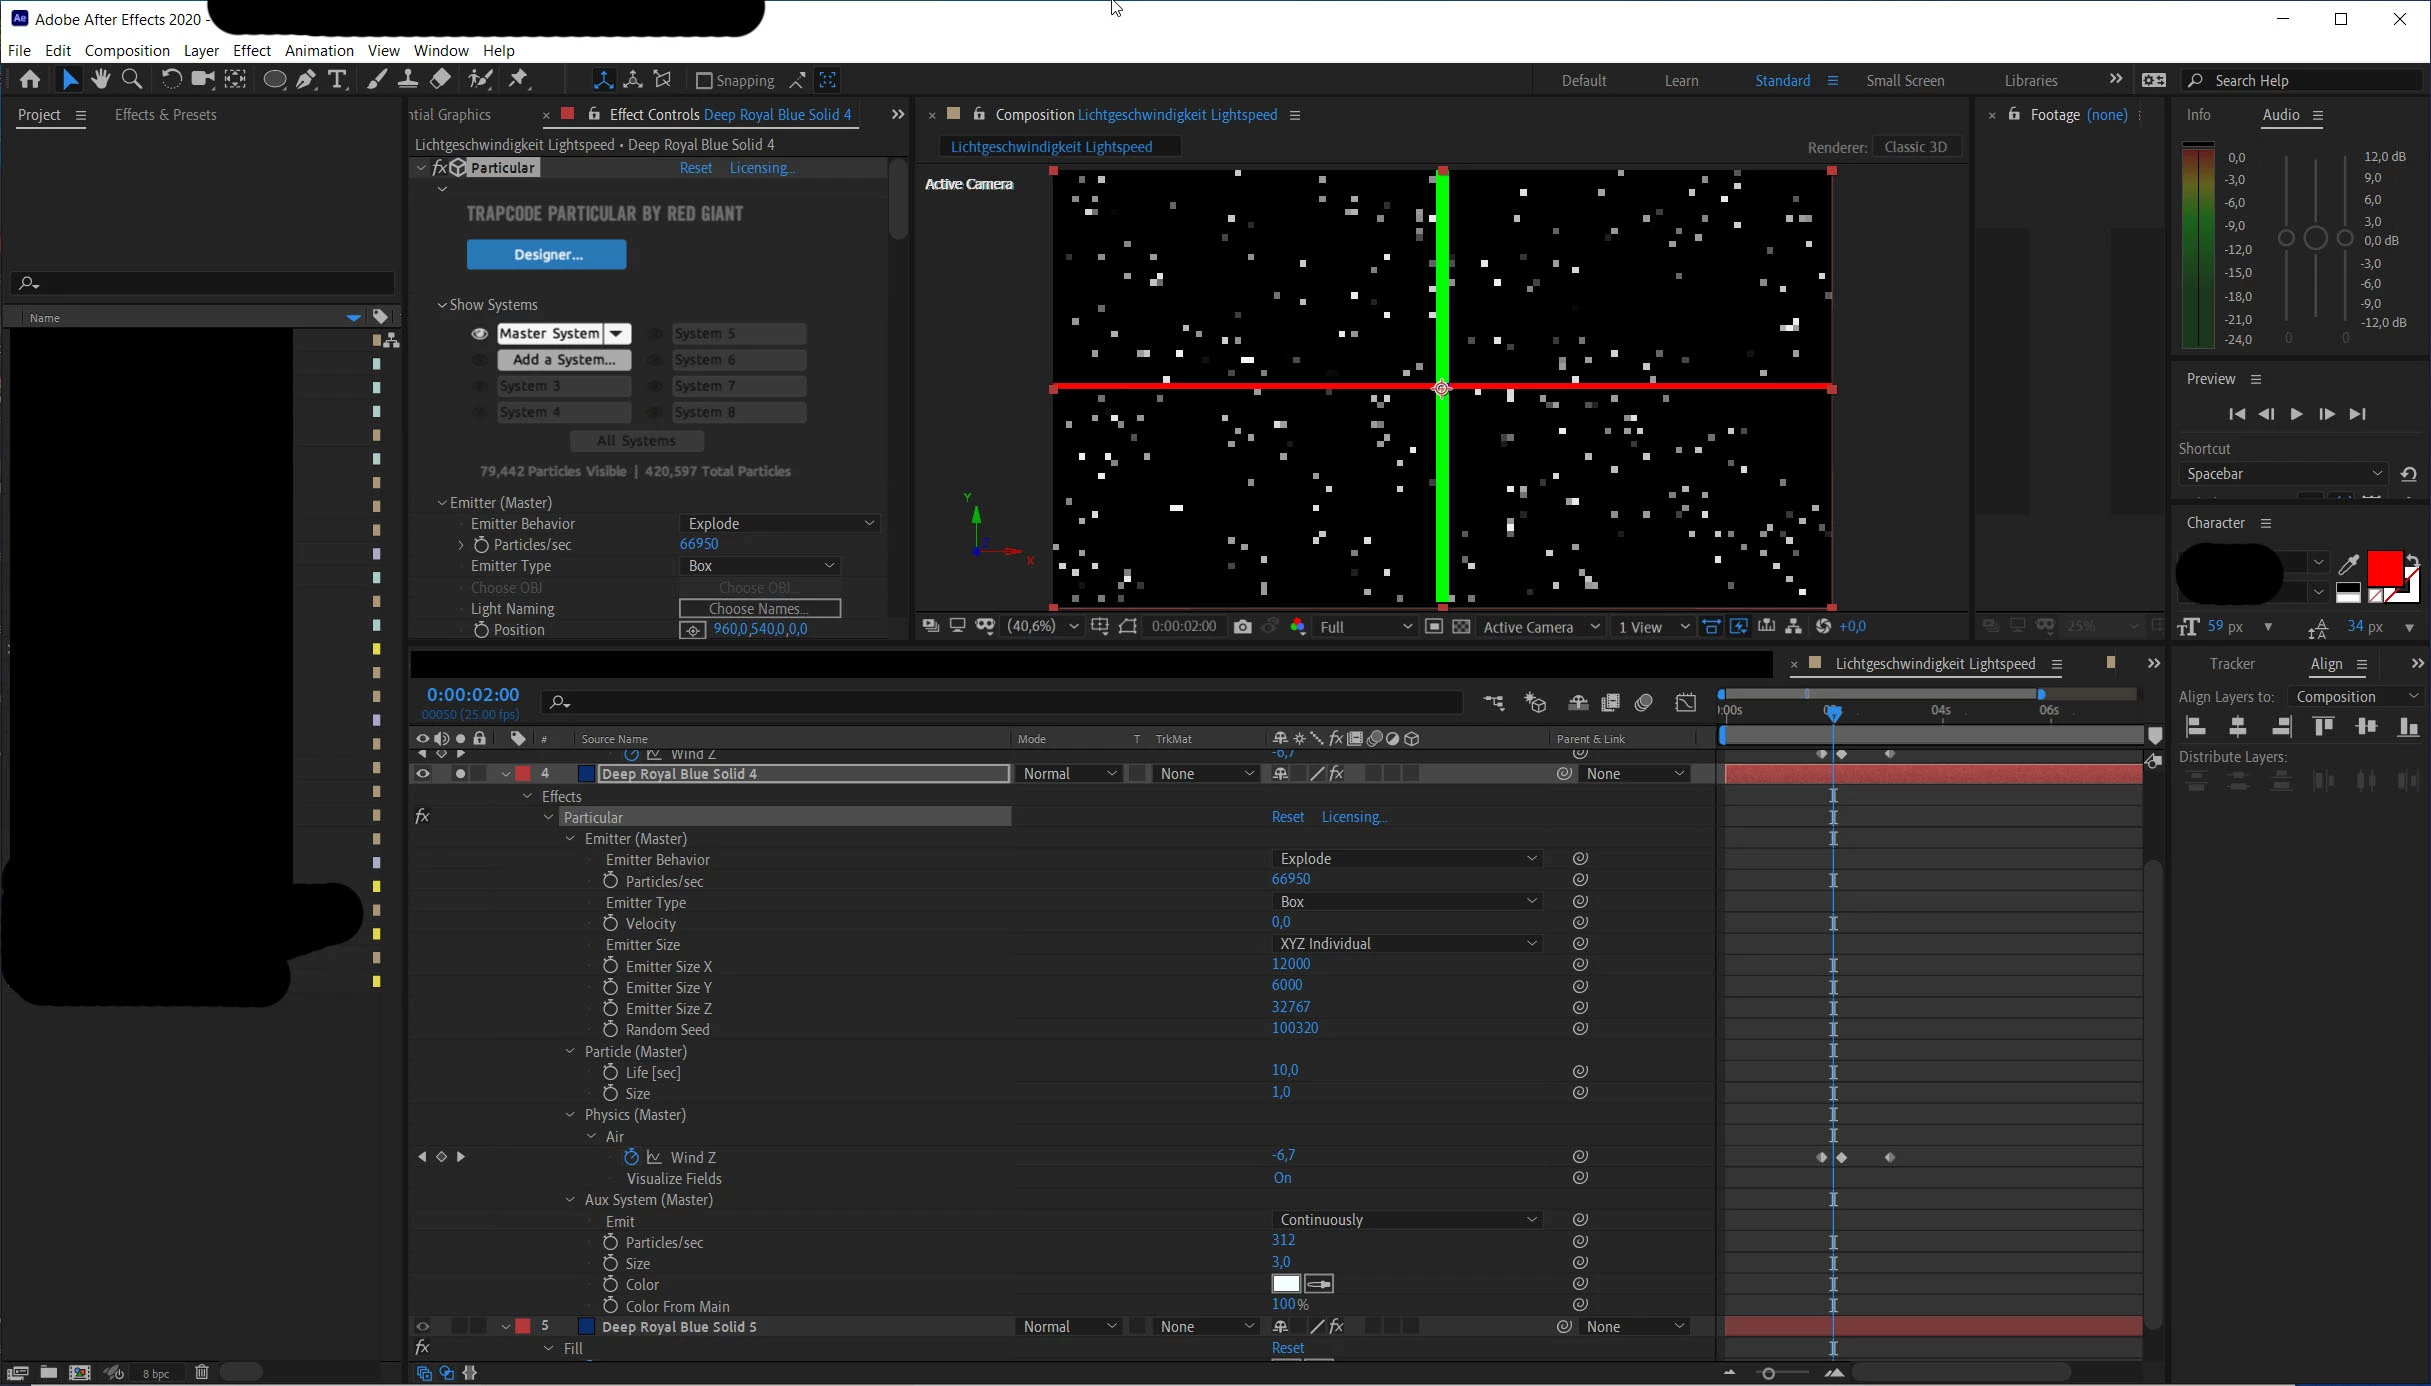
Task: Select the Zoom tool
Action: pyautogui.click(x=131, y=79)
